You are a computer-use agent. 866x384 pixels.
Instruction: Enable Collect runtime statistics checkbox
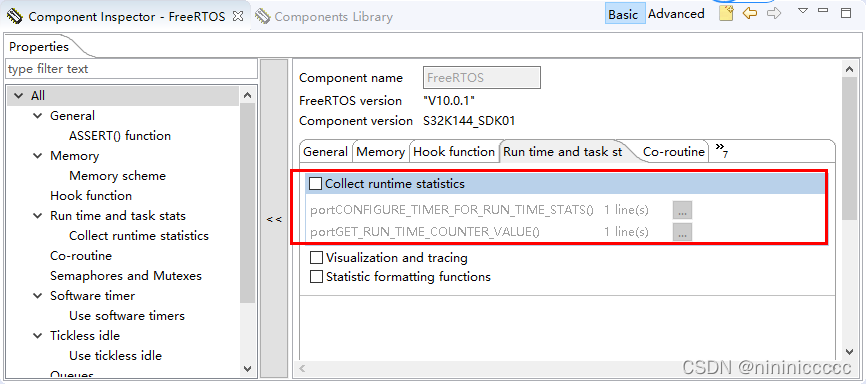315,183
